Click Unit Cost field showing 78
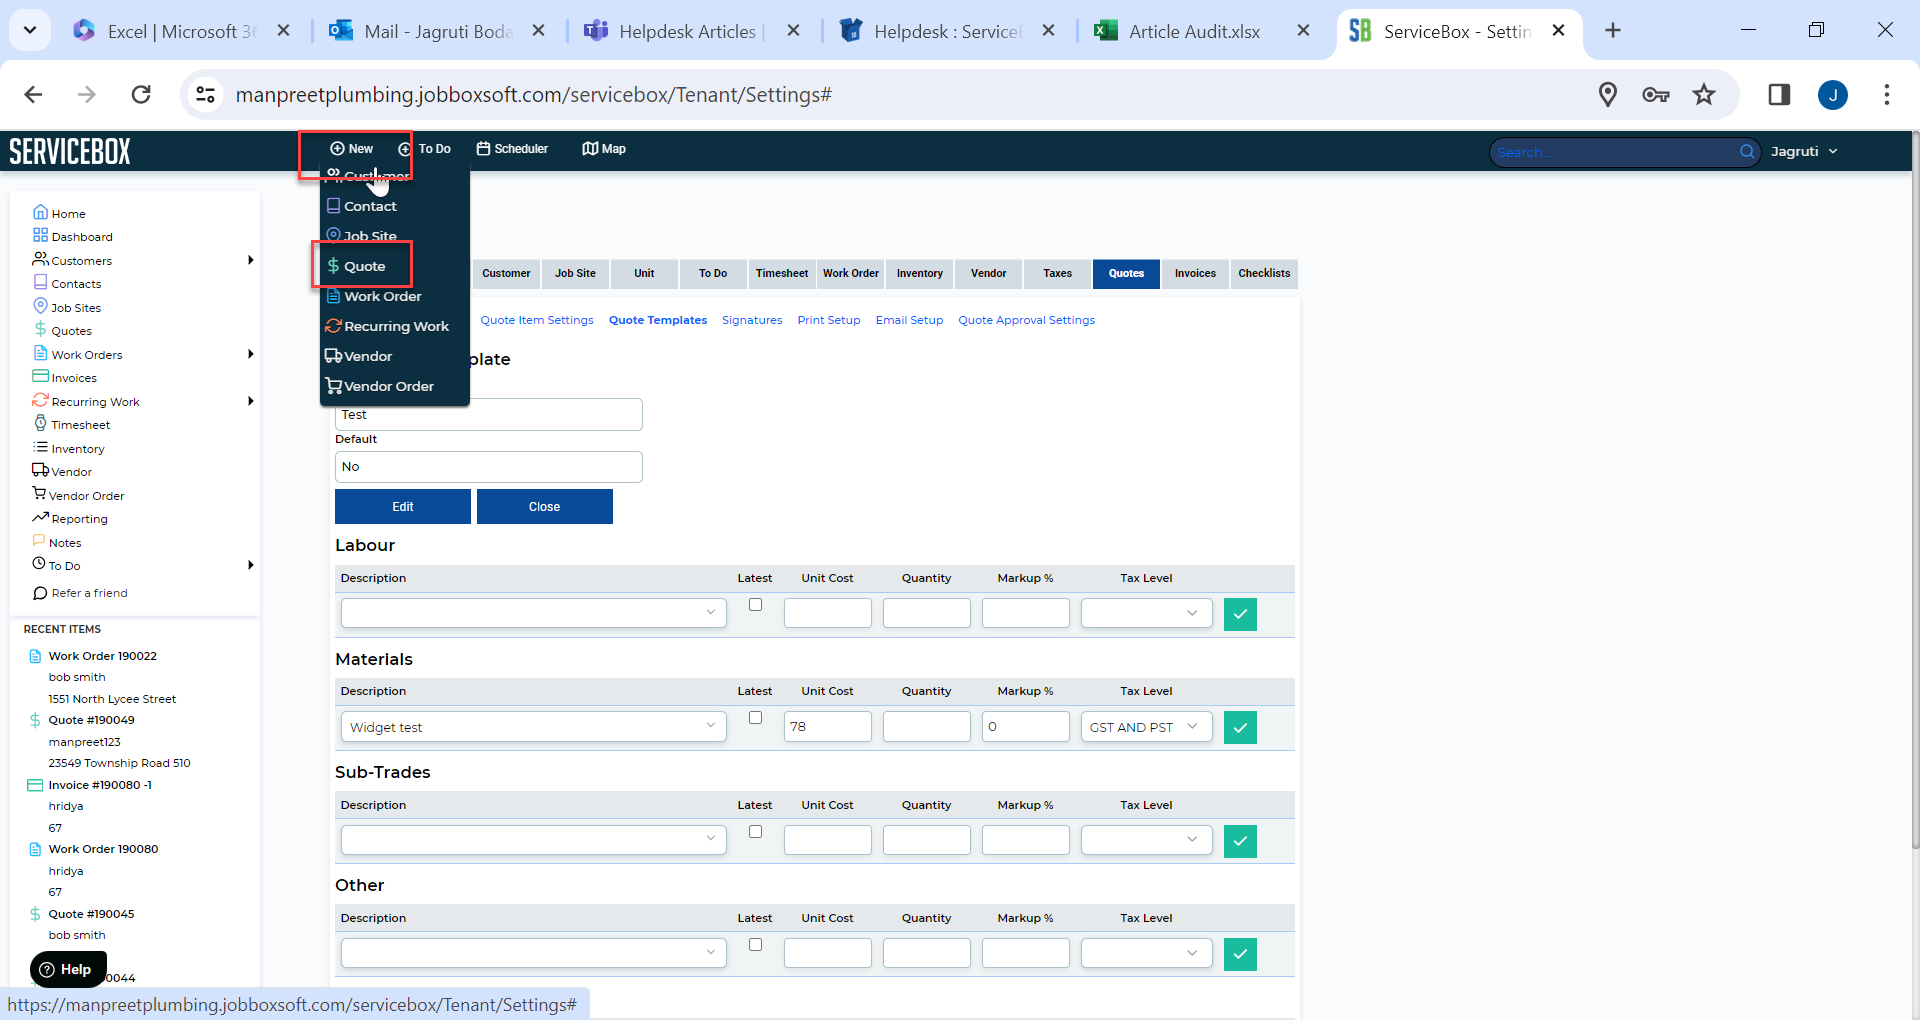This screenshot has width=1920, height=1020. (827, 727)
